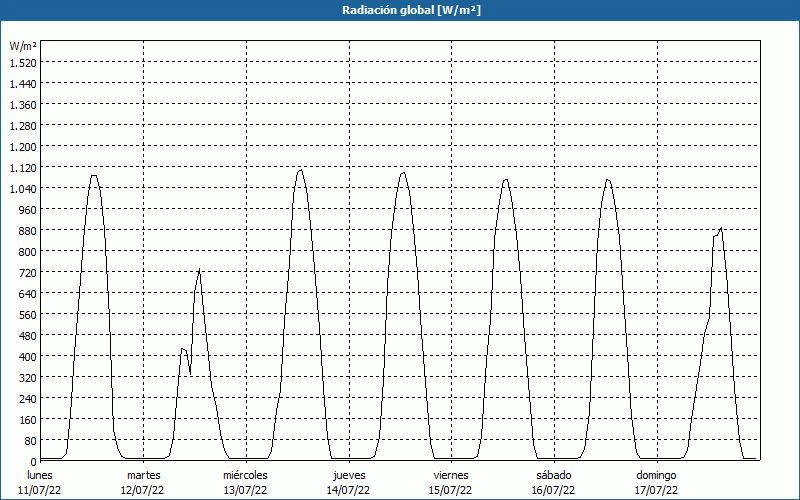The width and height of the screenshot is (800, 500).
Task: Click the 1.040 y-axis value
Action: coord(23,189)
